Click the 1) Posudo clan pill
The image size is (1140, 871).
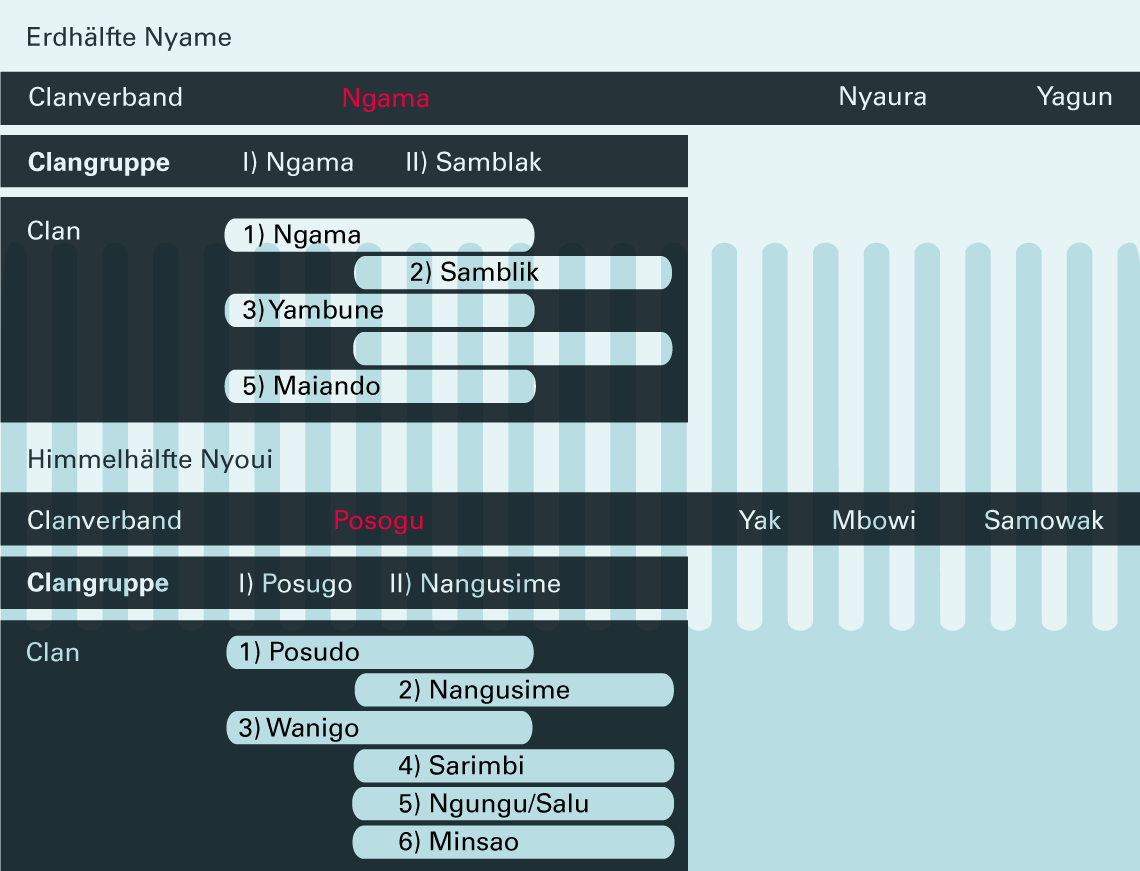(379, 653)
